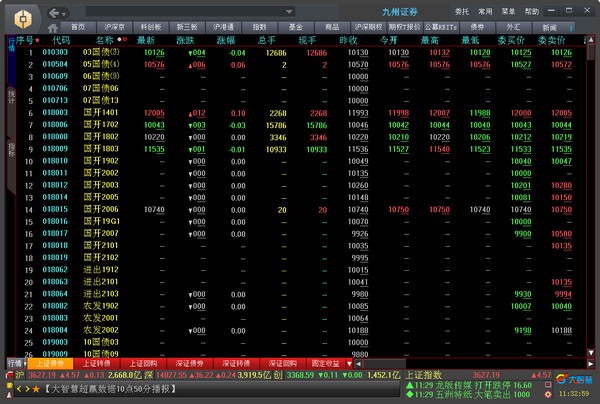Sort by the 最新 column header

coord(146,40)
